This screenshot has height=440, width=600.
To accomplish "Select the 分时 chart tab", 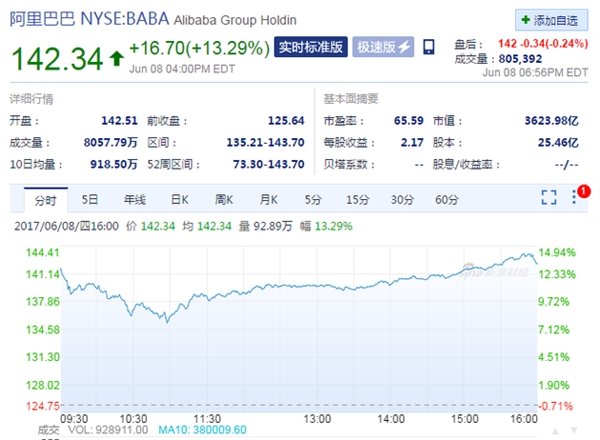I will (46, 200).
